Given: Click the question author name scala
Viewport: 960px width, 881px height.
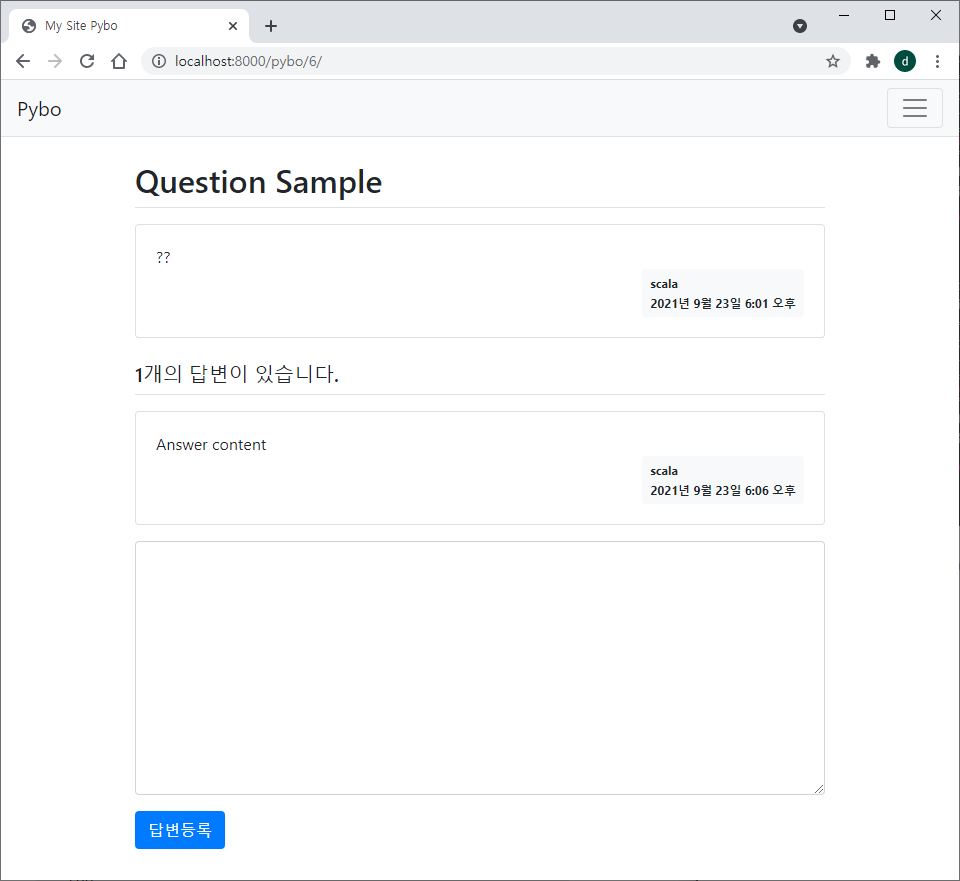Looking at the screenshot, I should coord(664,284).
